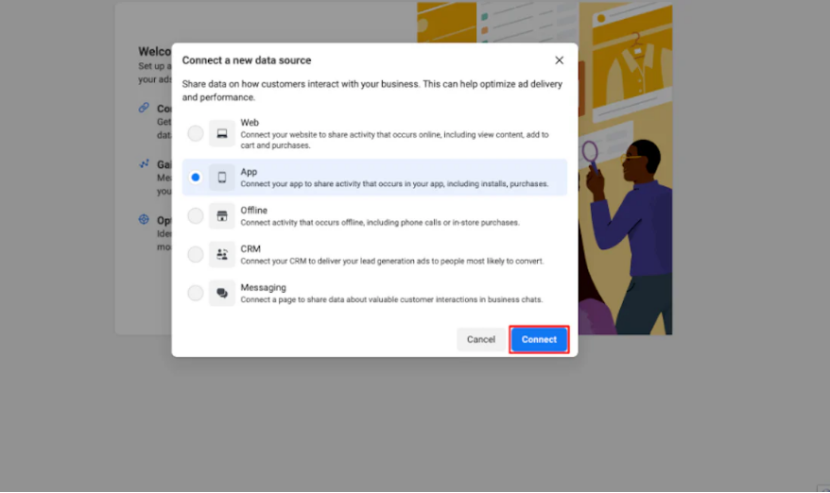
Task: Click the chart icon on background page
Action: (145, 164)
